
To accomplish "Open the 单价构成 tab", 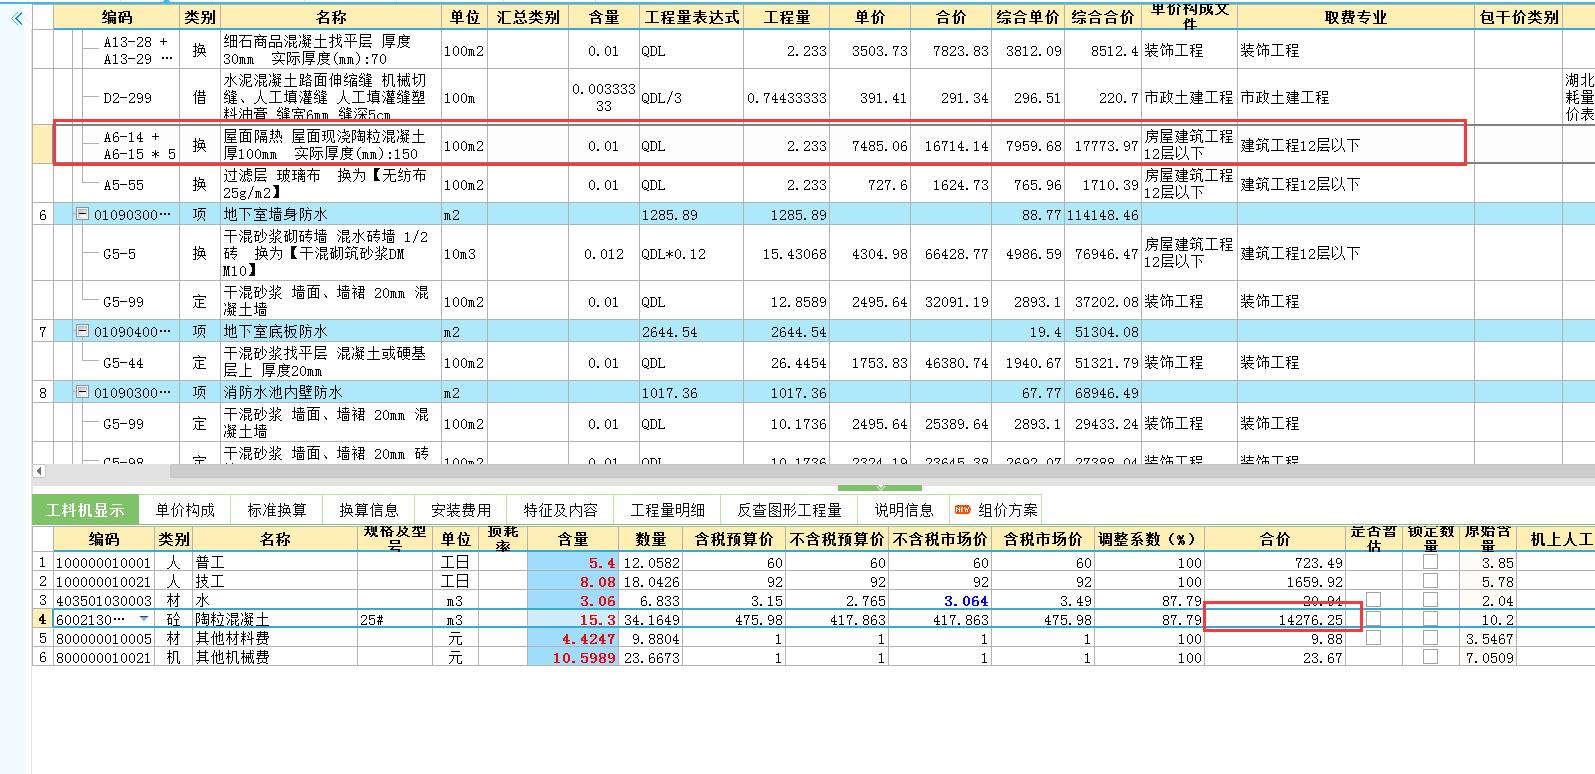I will tap(185, 510).
